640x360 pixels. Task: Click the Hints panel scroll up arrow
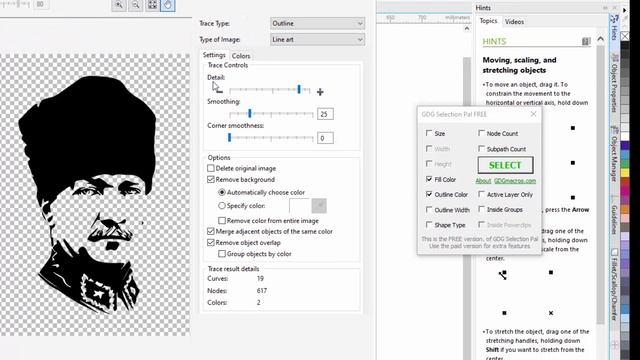[x=600, y=39]
